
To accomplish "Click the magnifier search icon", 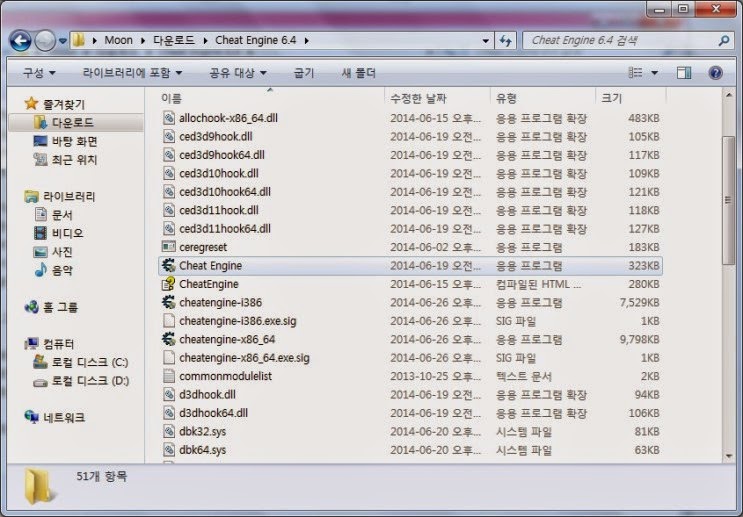I will [x=724, y=41].
